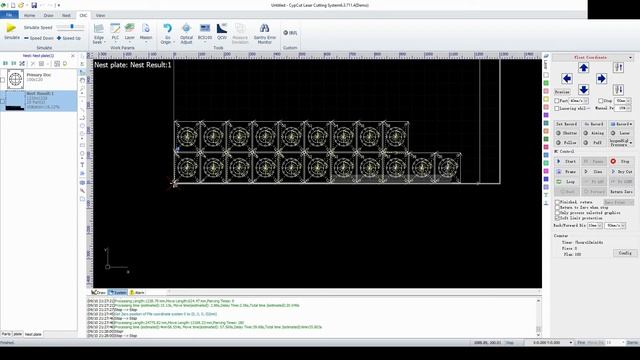
Task: Click the shuffle icon in nest panel
Action: tap(22, 64)
